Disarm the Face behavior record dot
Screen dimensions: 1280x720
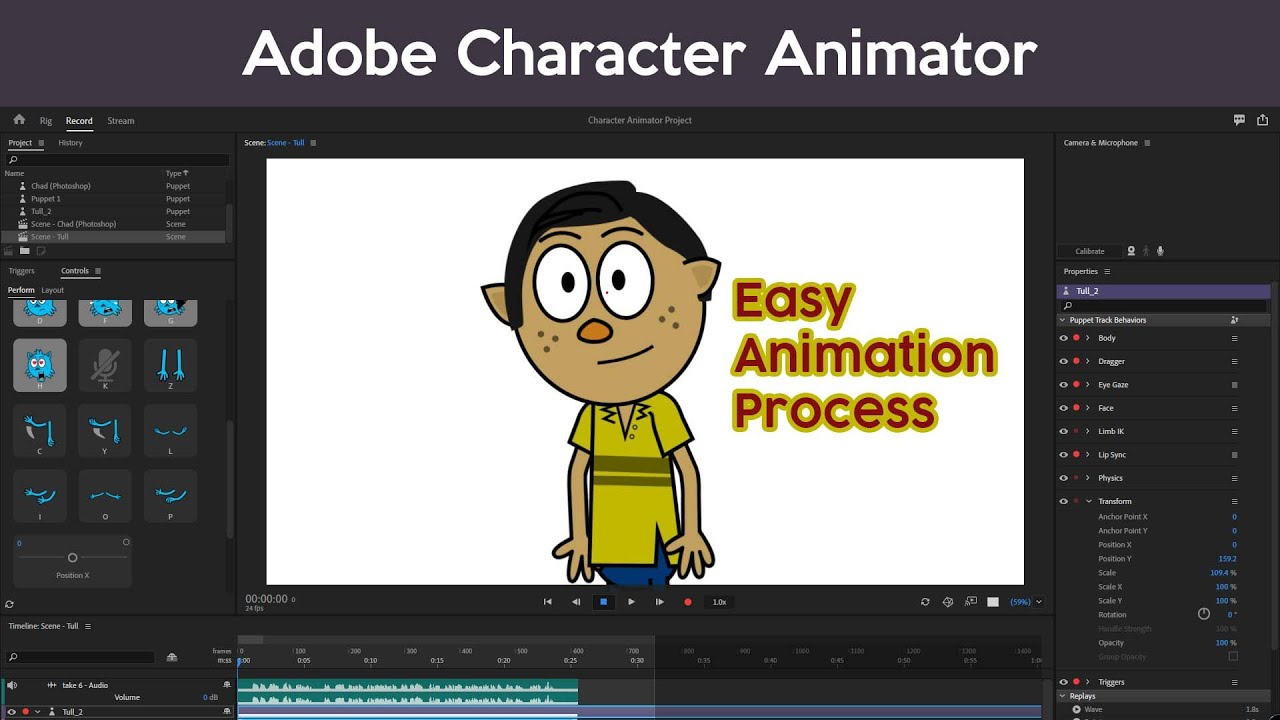[1076, 408]
